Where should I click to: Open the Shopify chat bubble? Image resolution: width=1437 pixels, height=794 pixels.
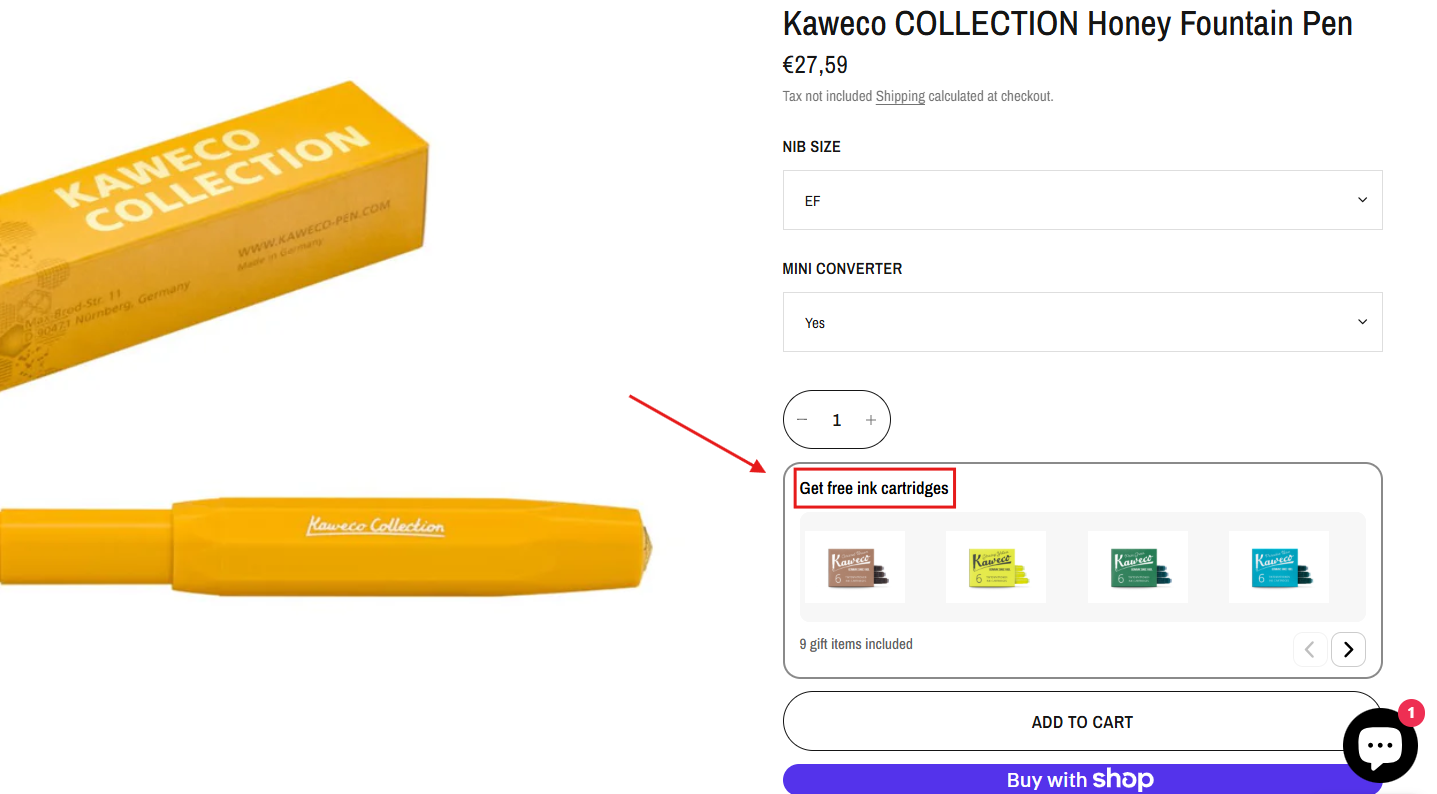(x=1380, y=745)
